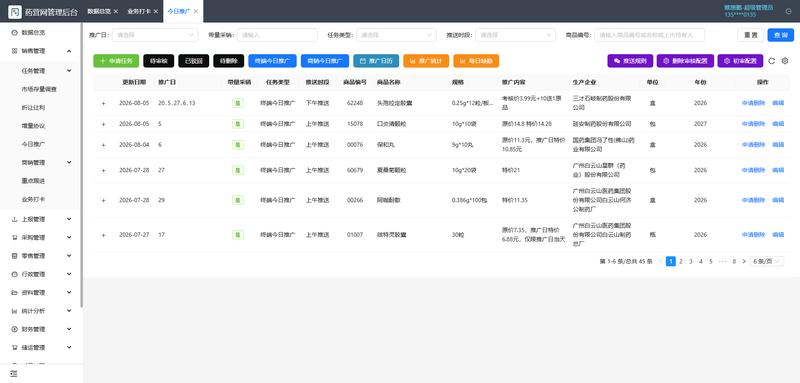Screen dimensions: 800x383
Task: Open the 推广日 date dropdown
Action: pos(155,35)
